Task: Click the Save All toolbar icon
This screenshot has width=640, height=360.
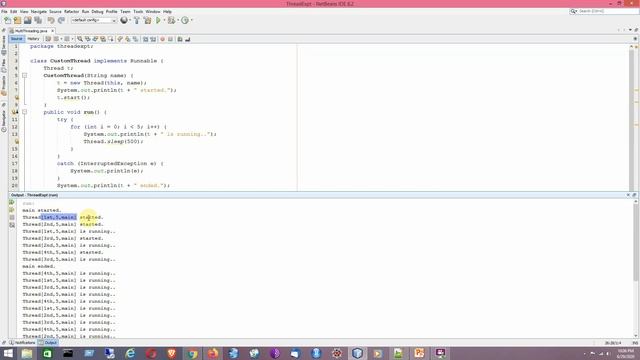Action: tap(38, 20)
